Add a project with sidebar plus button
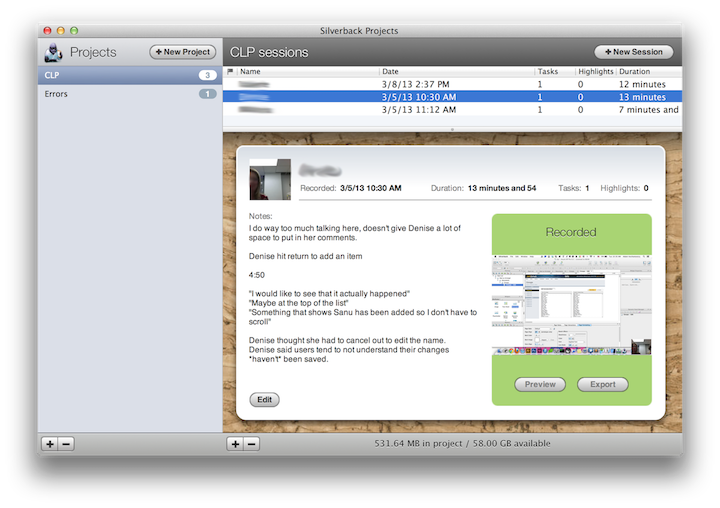This screenshot has width=720, height=508. pos(50,444)
